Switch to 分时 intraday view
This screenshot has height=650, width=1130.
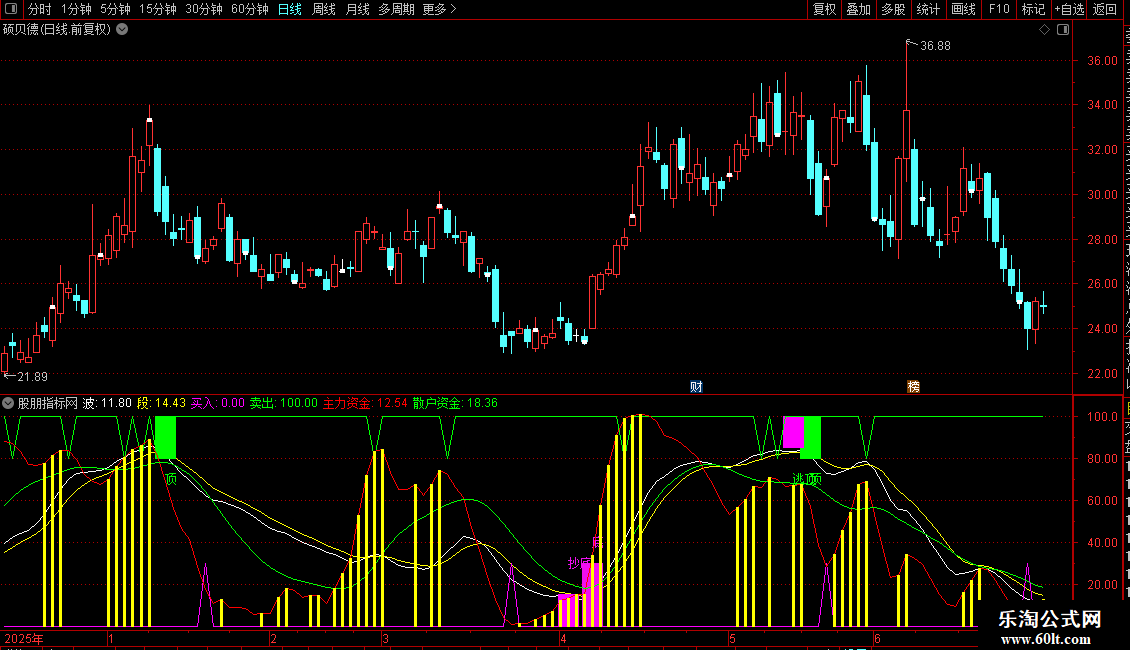click(40, 9)
